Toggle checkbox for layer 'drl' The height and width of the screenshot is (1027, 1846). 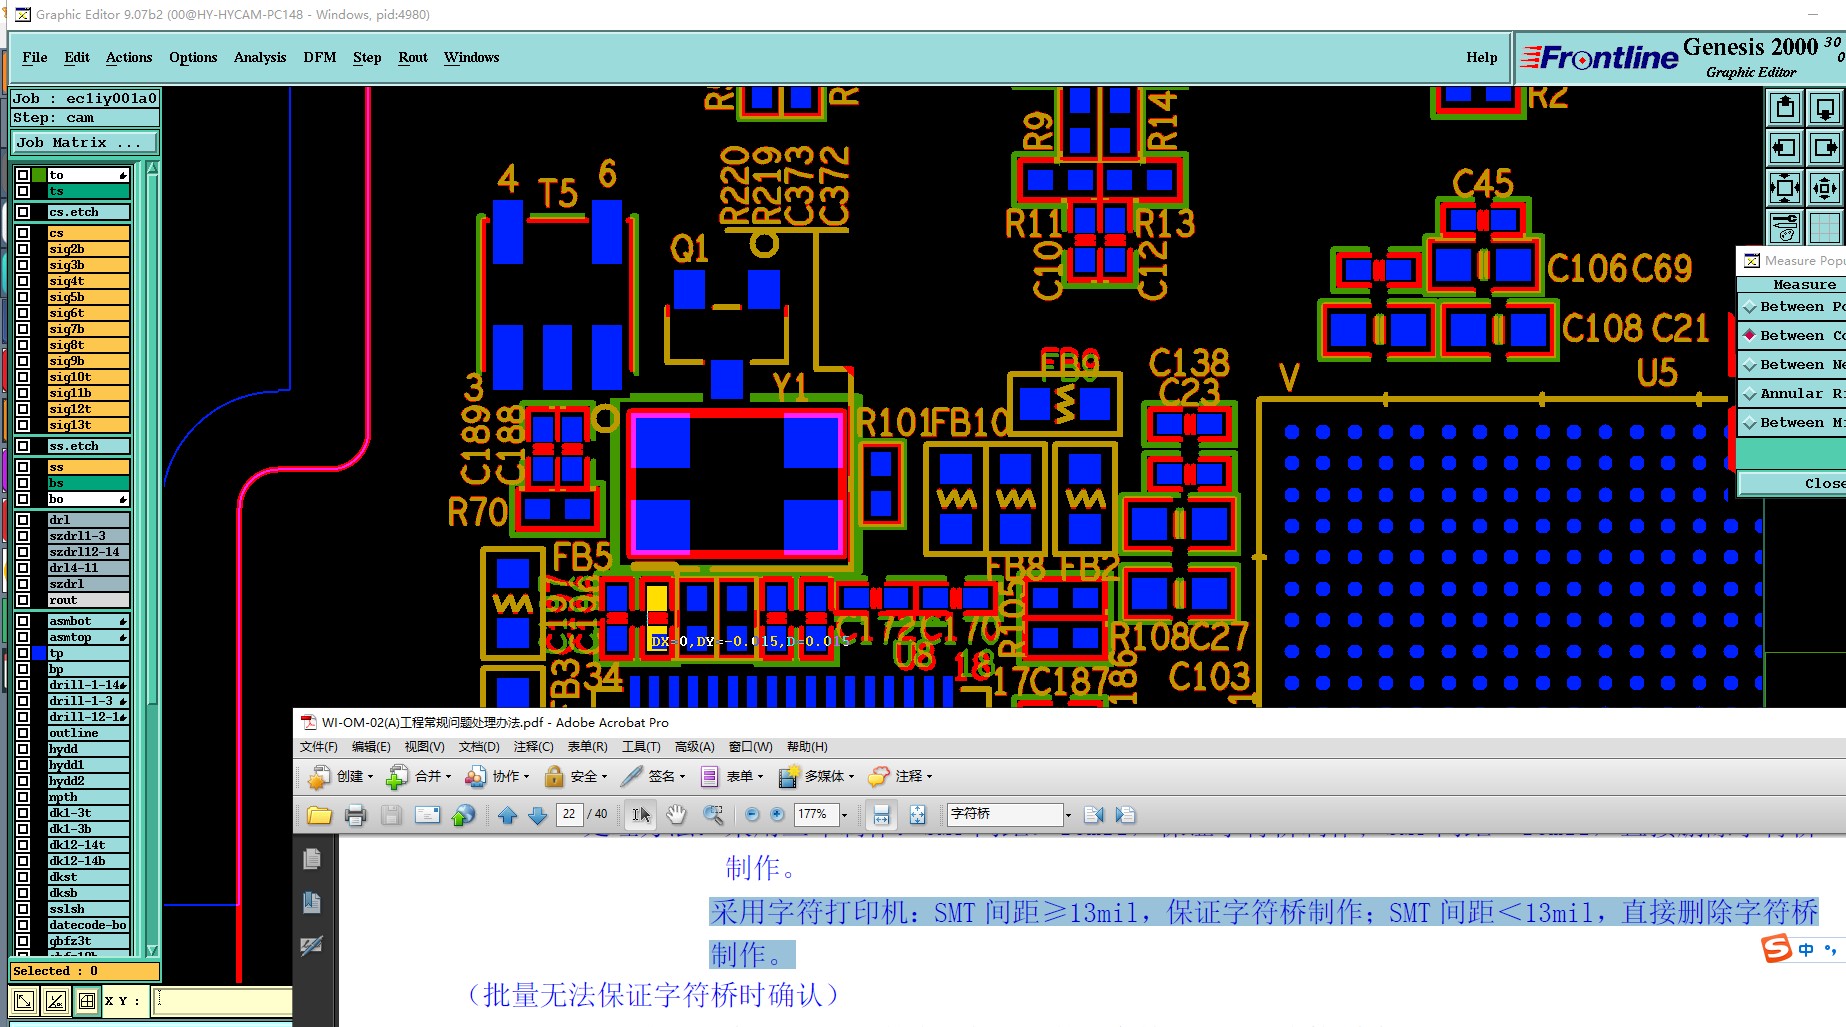pos(23,520)
